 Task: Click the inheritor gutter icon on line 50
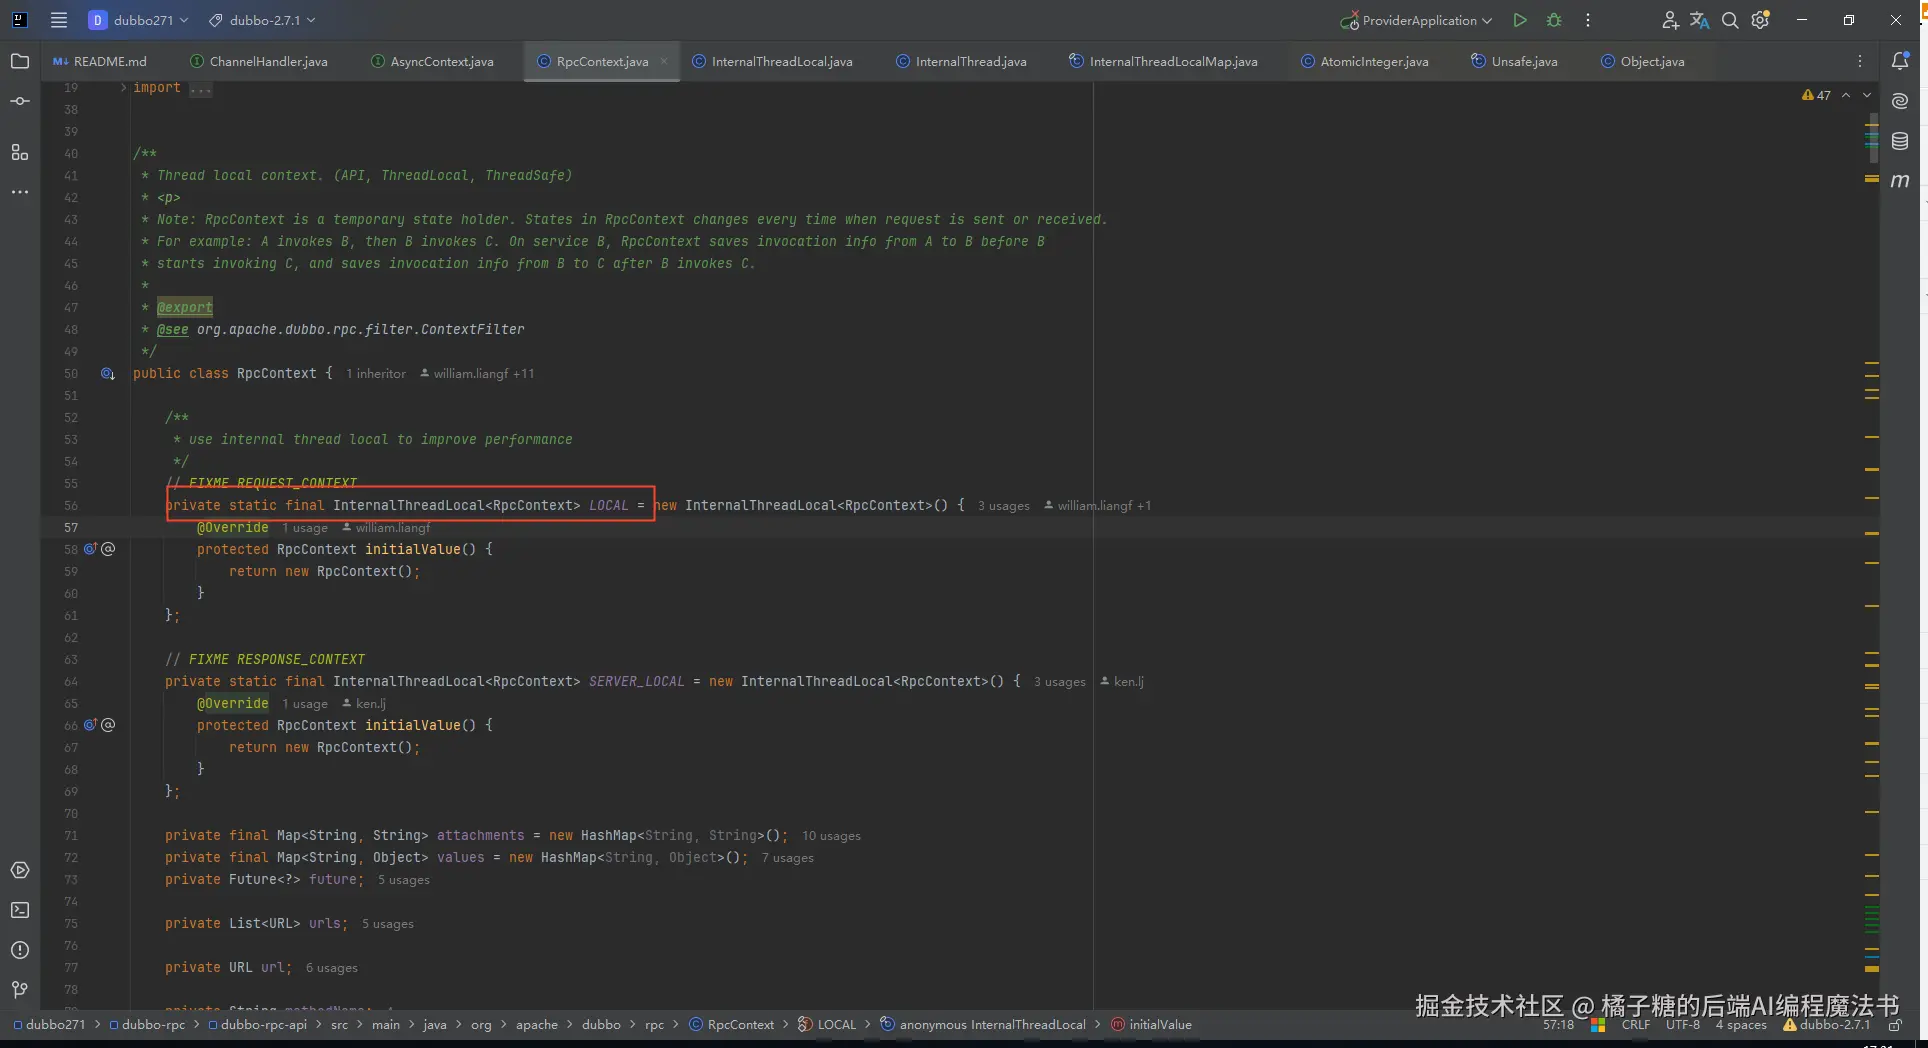pyautogui.click(x=107, y=374)
